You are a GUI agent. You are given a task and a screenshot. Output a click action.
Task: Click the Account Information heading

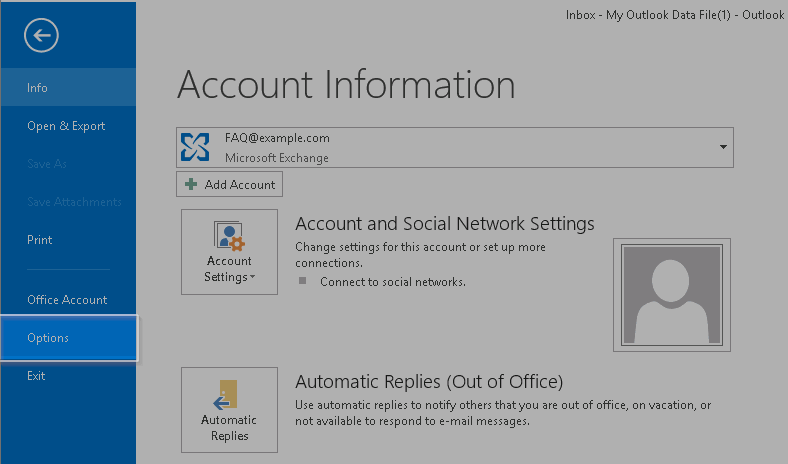pos(346,84)
